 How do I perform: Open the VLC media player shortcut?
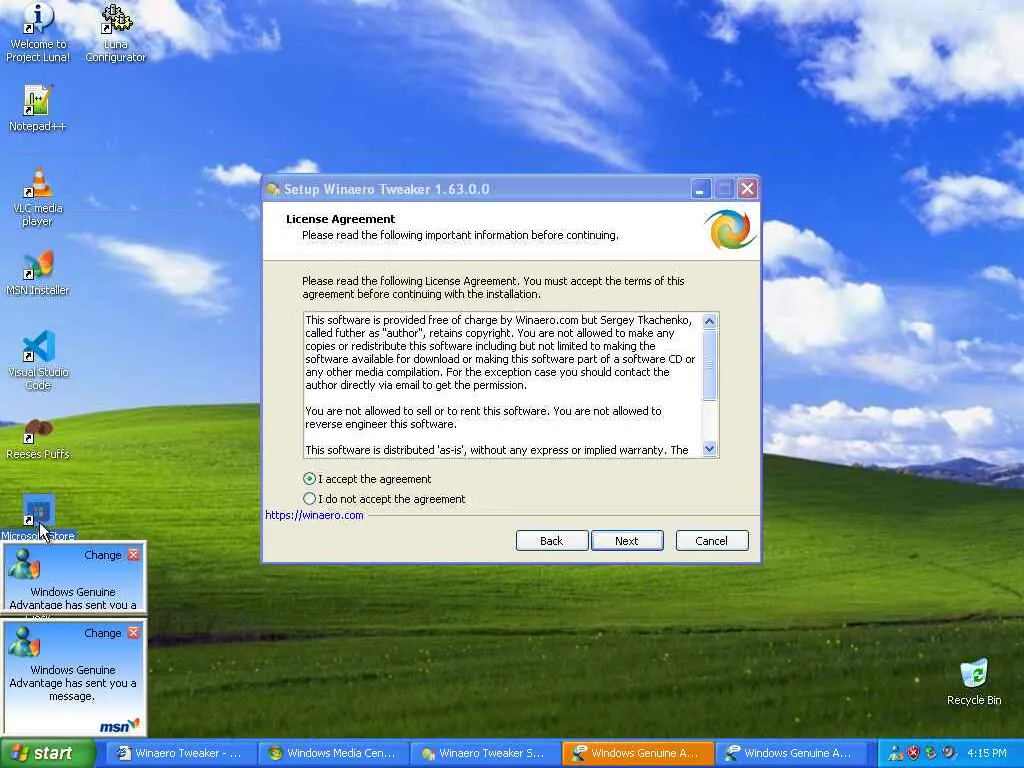point(38,197)
